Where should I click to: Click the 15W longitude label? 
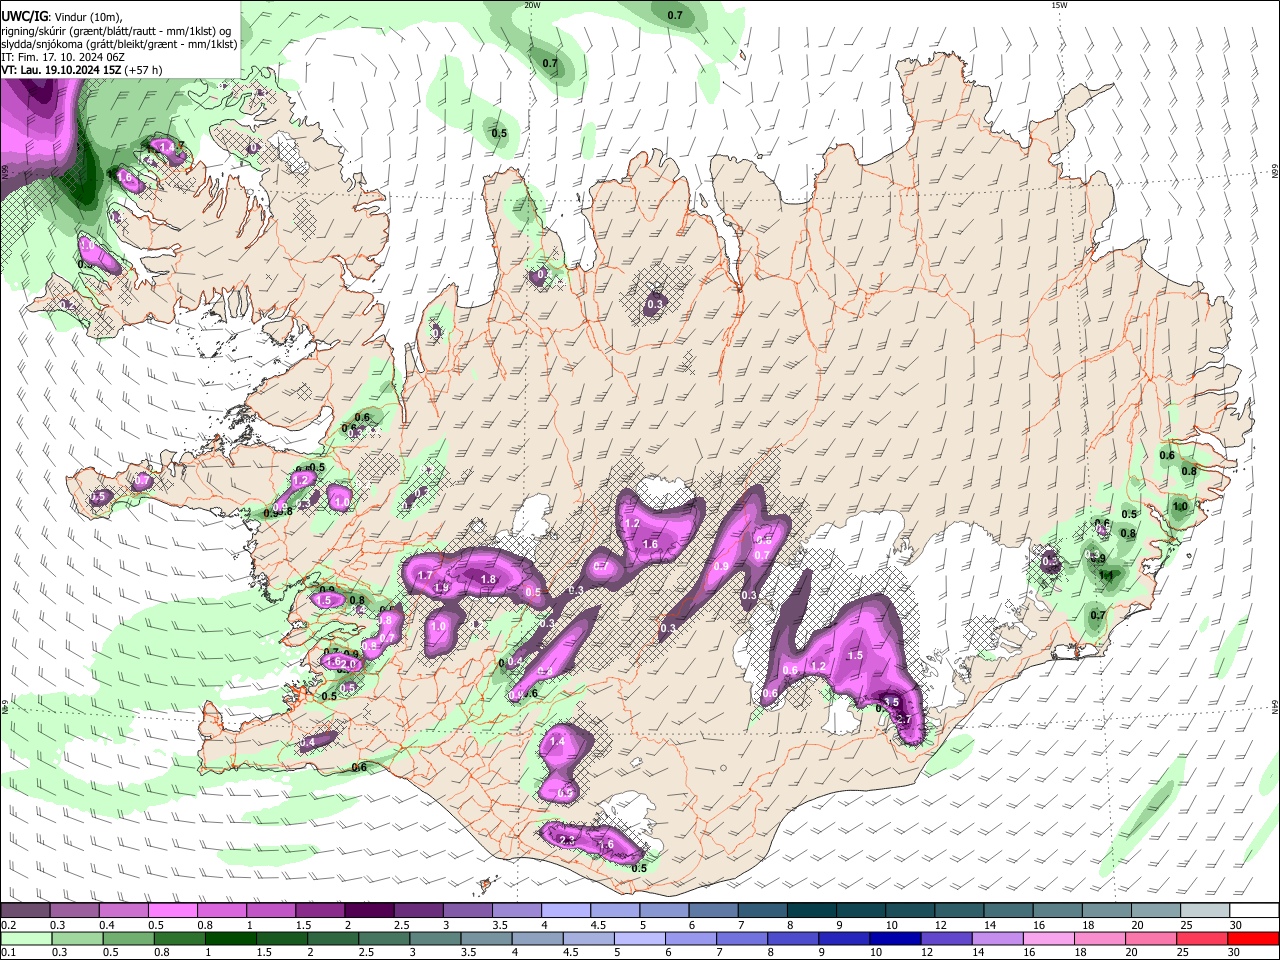[1058, 5]
